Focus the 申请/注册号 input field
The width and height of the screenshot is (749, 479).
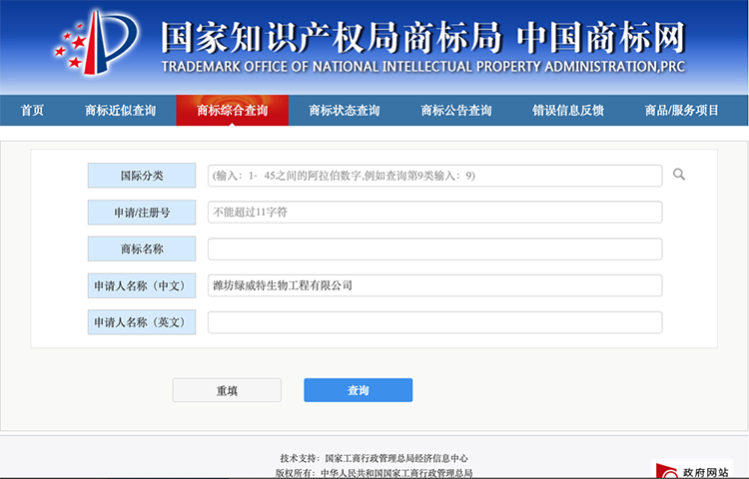click(435, 212)
